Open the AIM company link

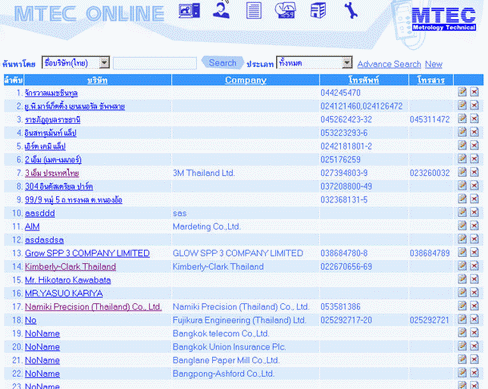click(x=32, y=227)
